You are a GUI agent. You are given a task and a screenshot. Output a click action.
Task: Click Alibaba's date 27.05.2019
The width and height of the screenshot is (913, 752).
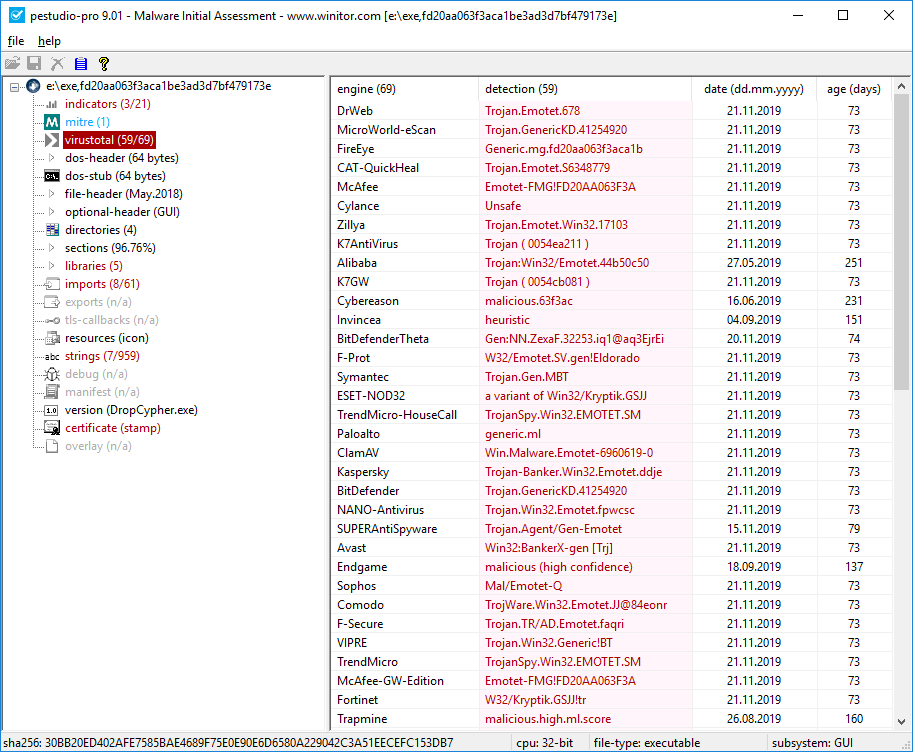pyautogui.click(x=754, y=263)
